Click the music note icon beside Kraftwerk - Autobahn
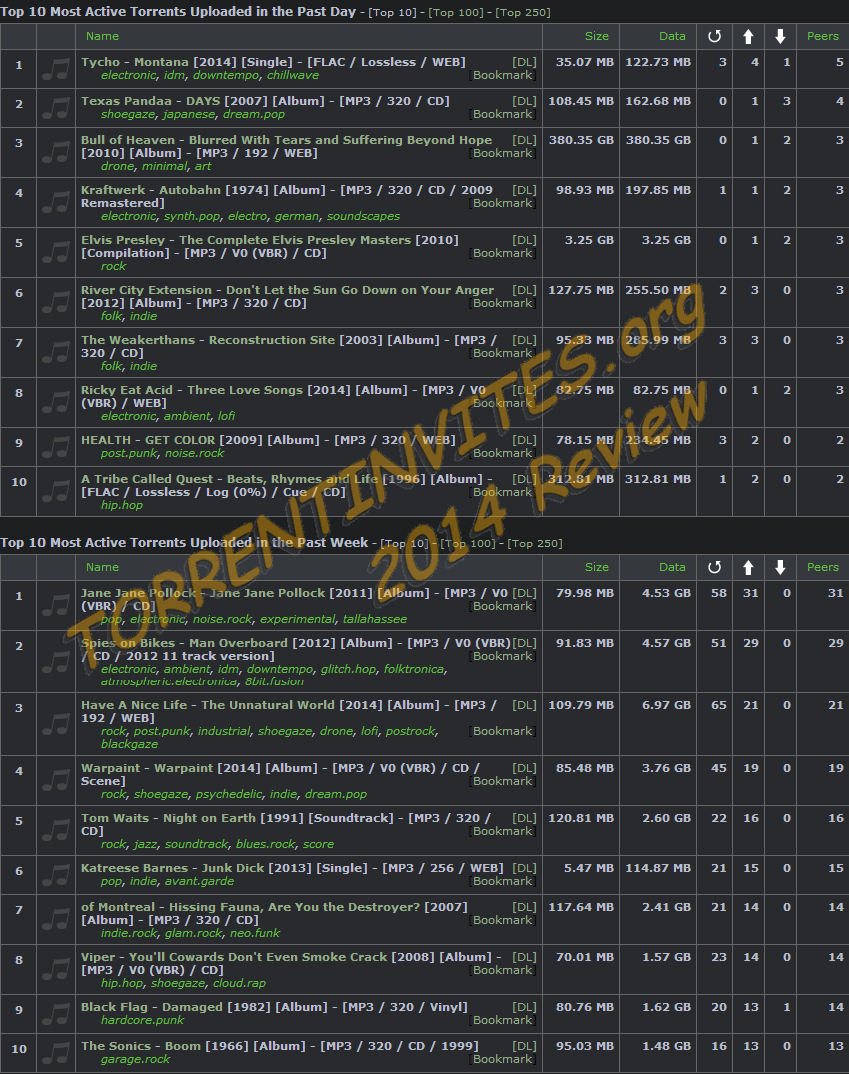Screen dimensions: 849x1074 click(55, 202)
